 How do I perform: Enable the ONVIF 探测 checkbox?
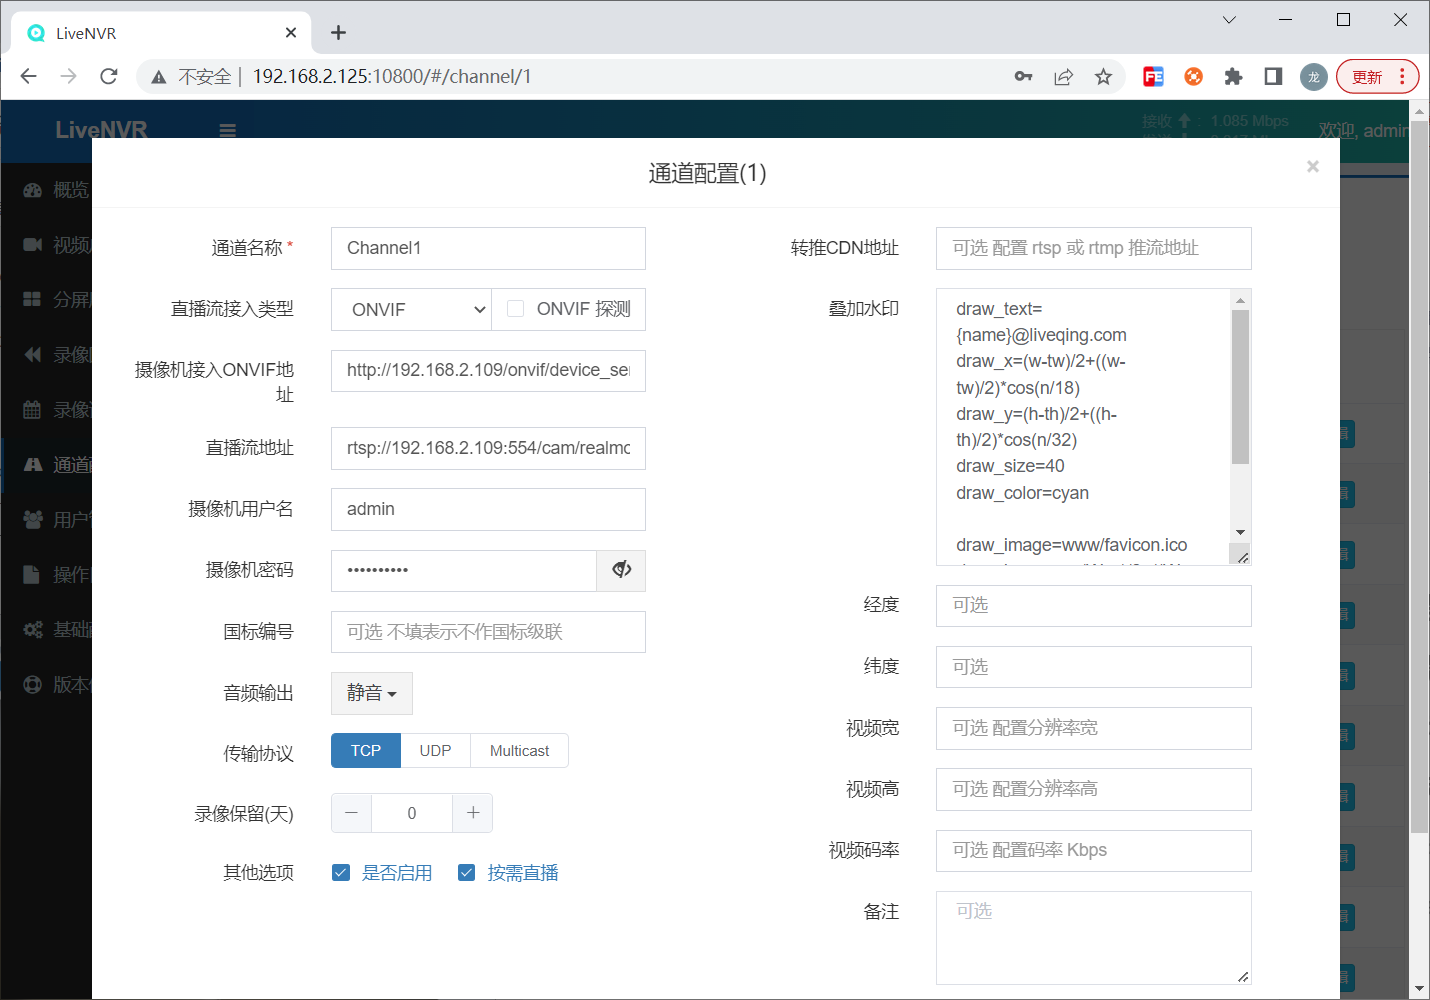(516, 309)
